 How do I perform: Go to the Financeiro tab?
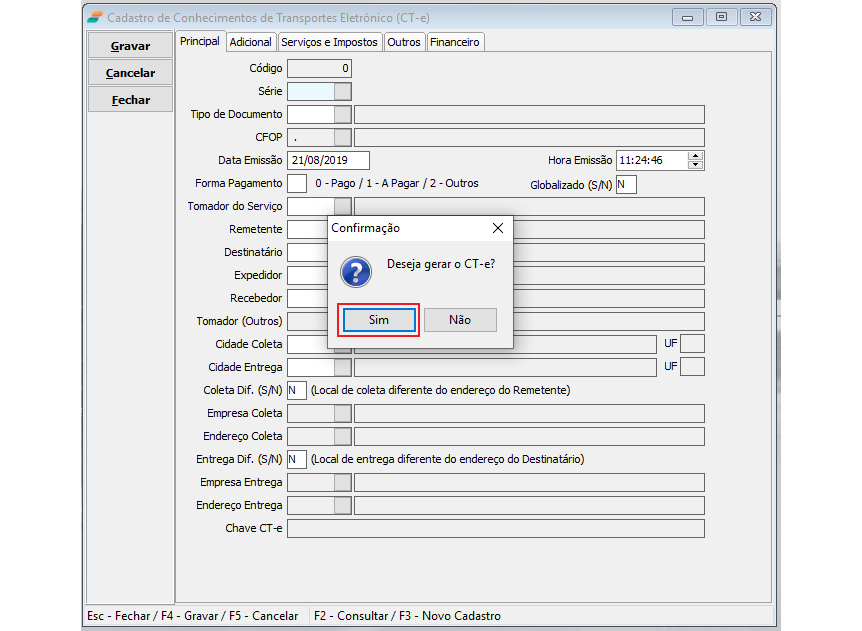[x=455, y=42]
